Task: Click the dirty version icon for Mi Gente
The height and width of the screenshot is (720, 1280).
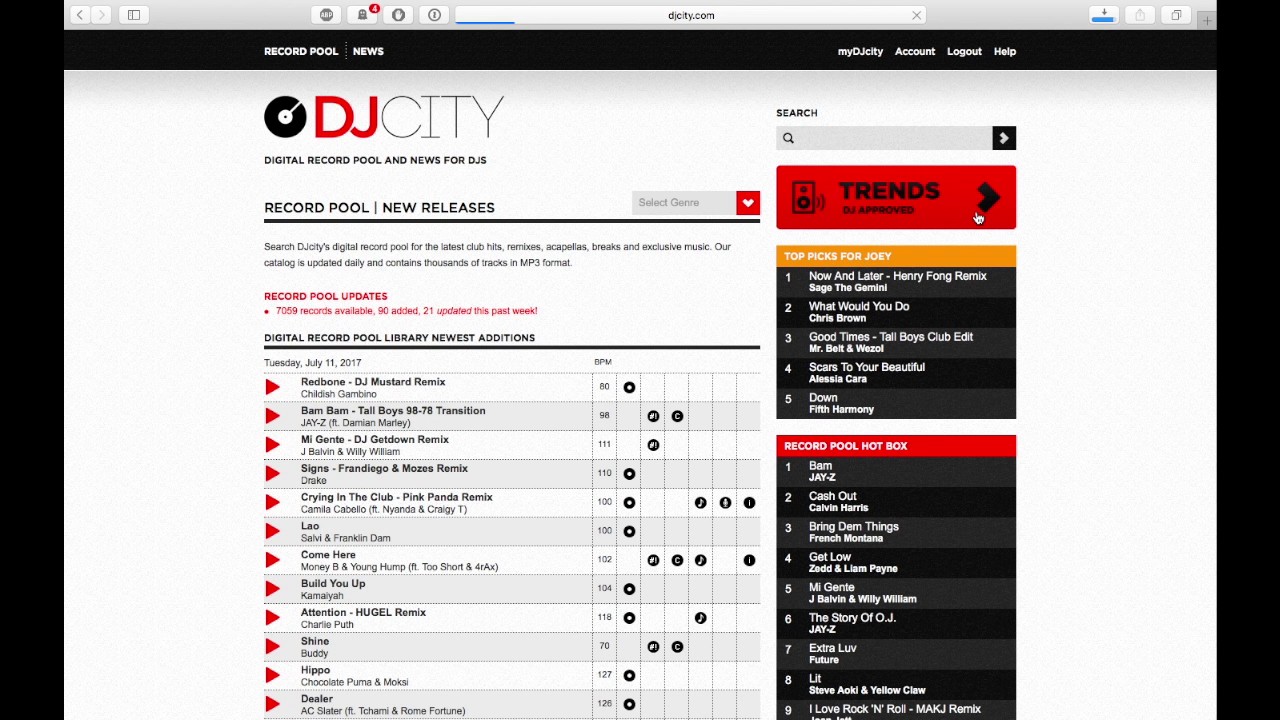Action: pyautogui.click(x=653, y=445)
